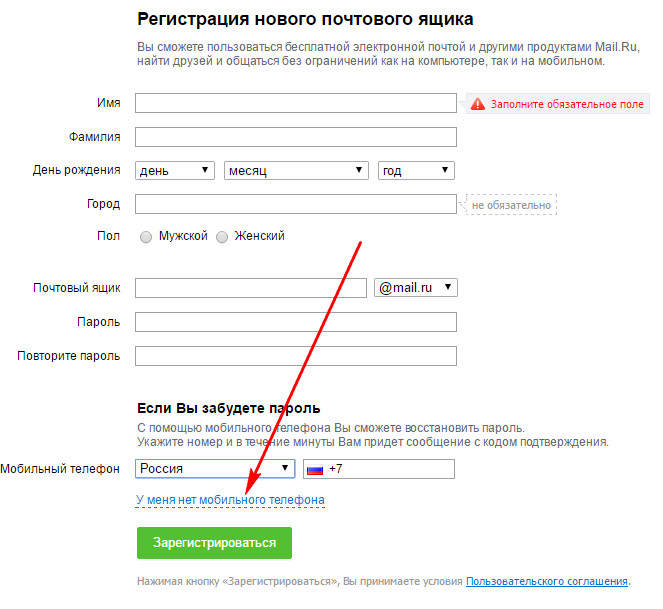Click the Город text field

tap(295, 204)
